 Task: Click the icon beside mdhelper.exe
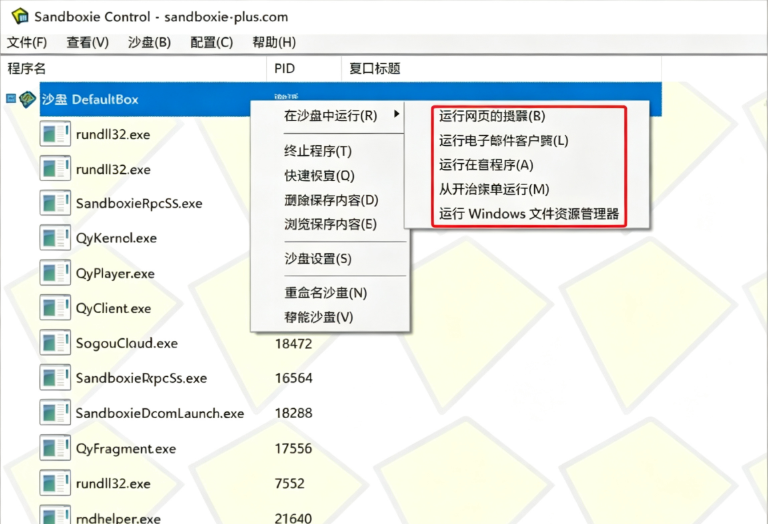pyautogui.click(x=55, y=515)
